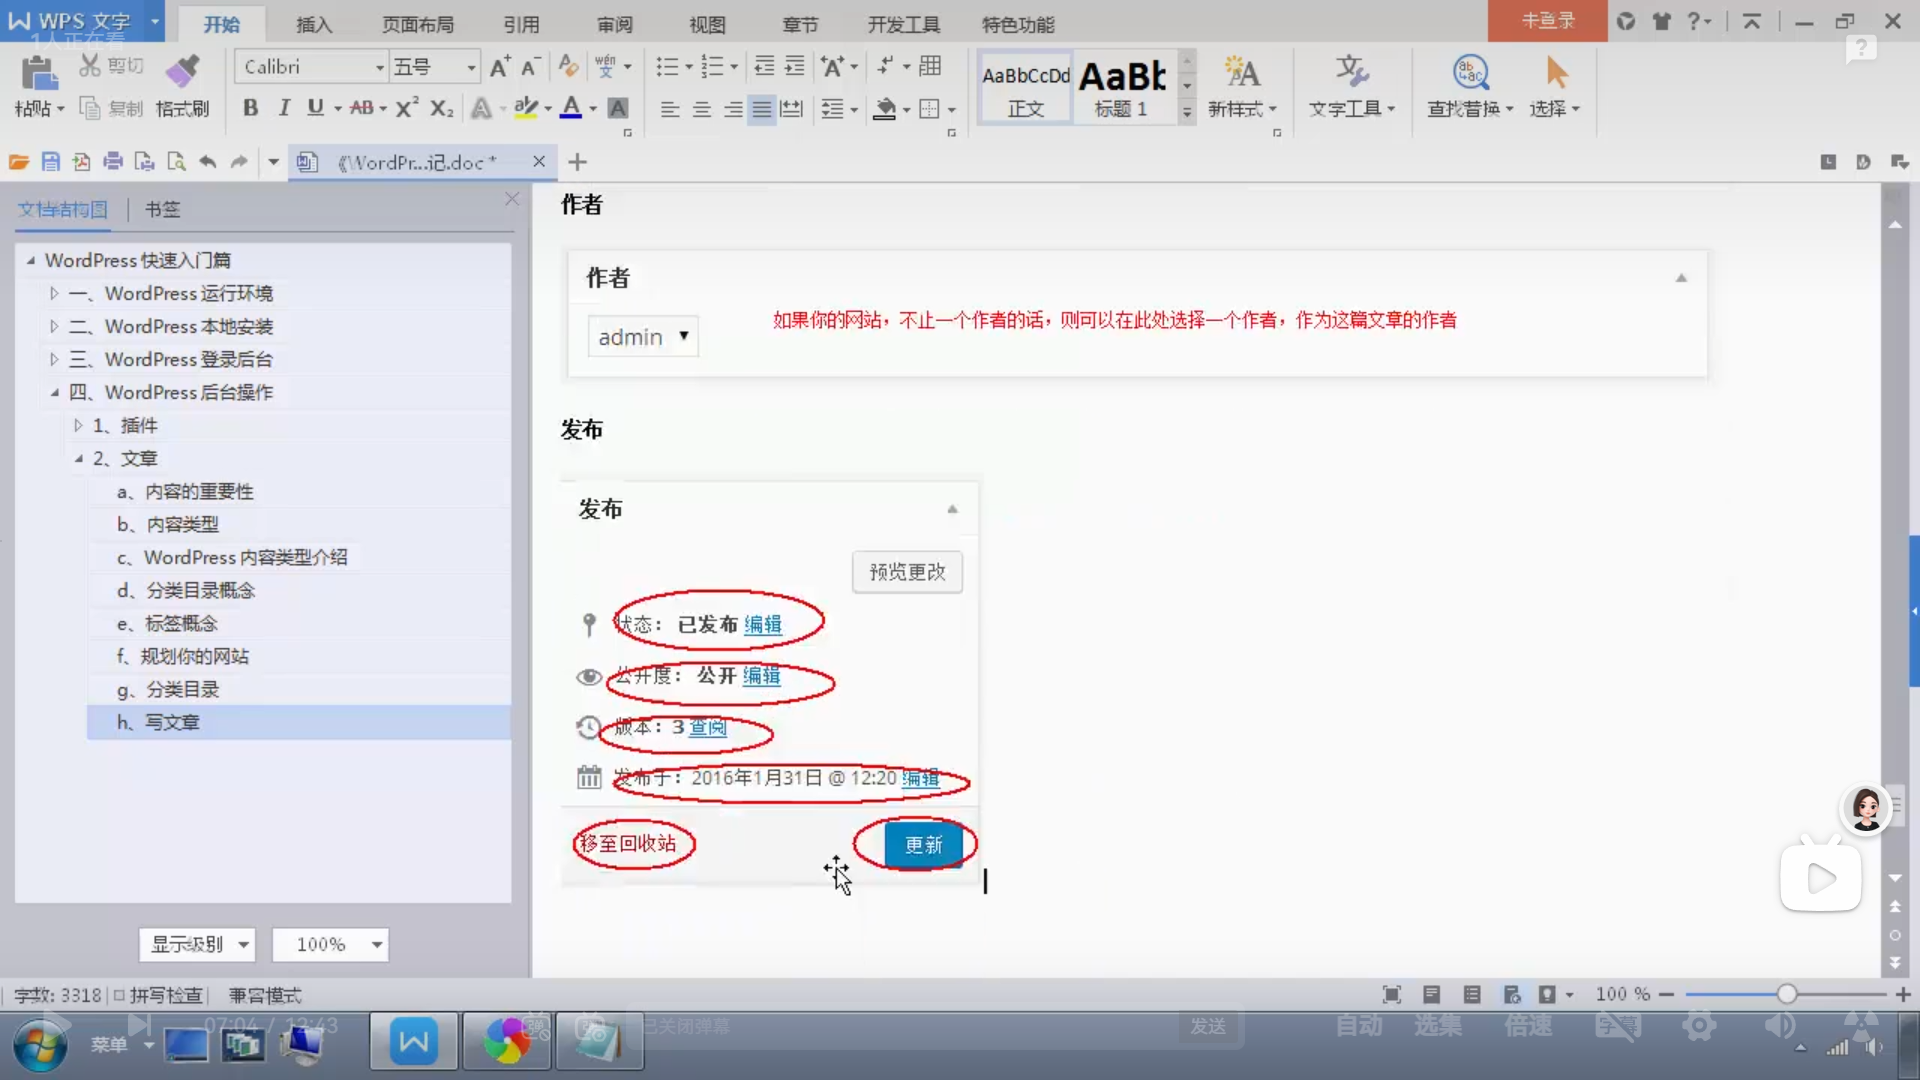Viewport: 1920px width, 1080px height.
Task: Toggle strikethrough AB formatting
Action: [x=362, y=108]
